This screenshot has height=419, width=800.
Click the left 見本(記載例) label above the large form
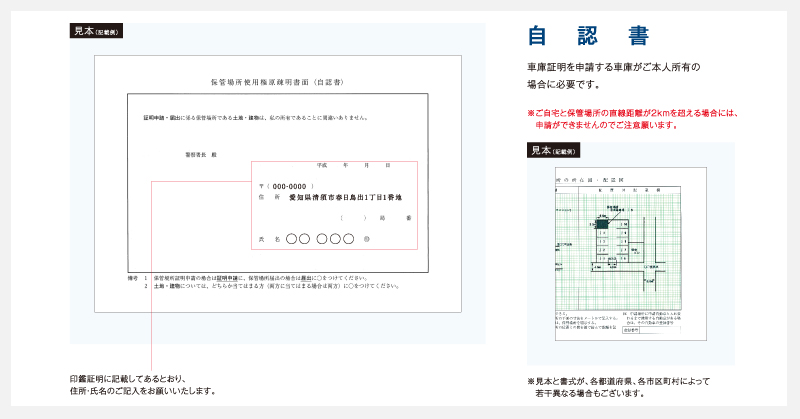96,31
